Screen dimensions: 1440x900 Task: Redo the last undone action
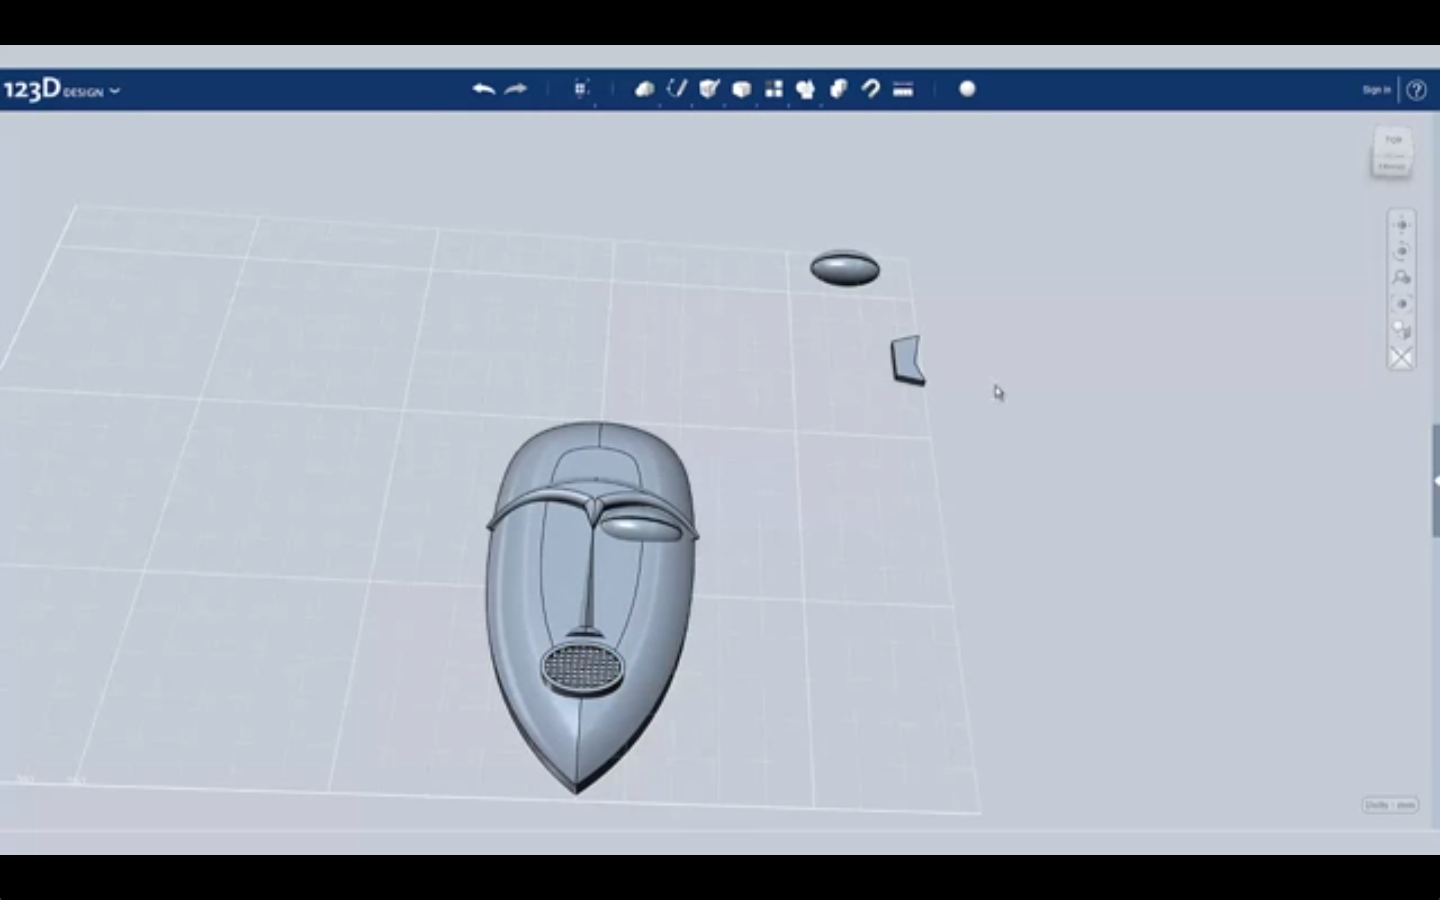tap(516, 89)
